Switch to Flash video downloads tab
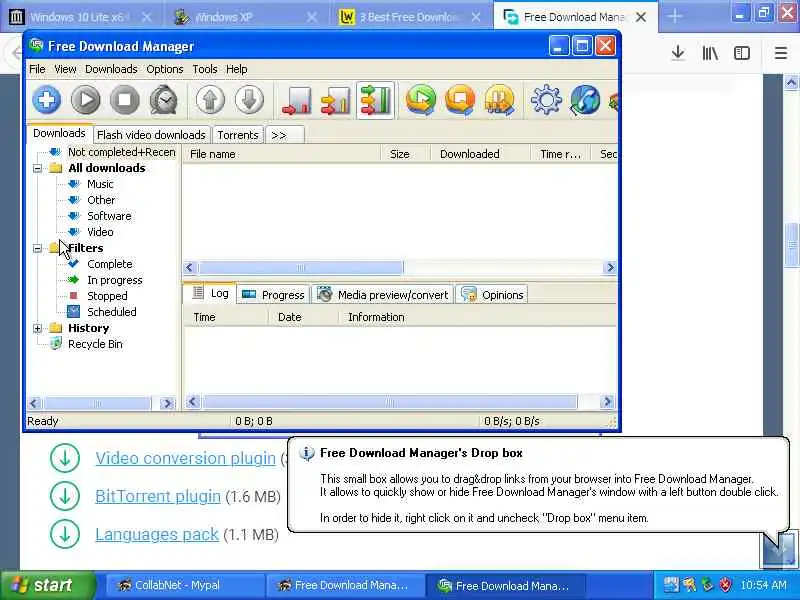 coord(151,135)
